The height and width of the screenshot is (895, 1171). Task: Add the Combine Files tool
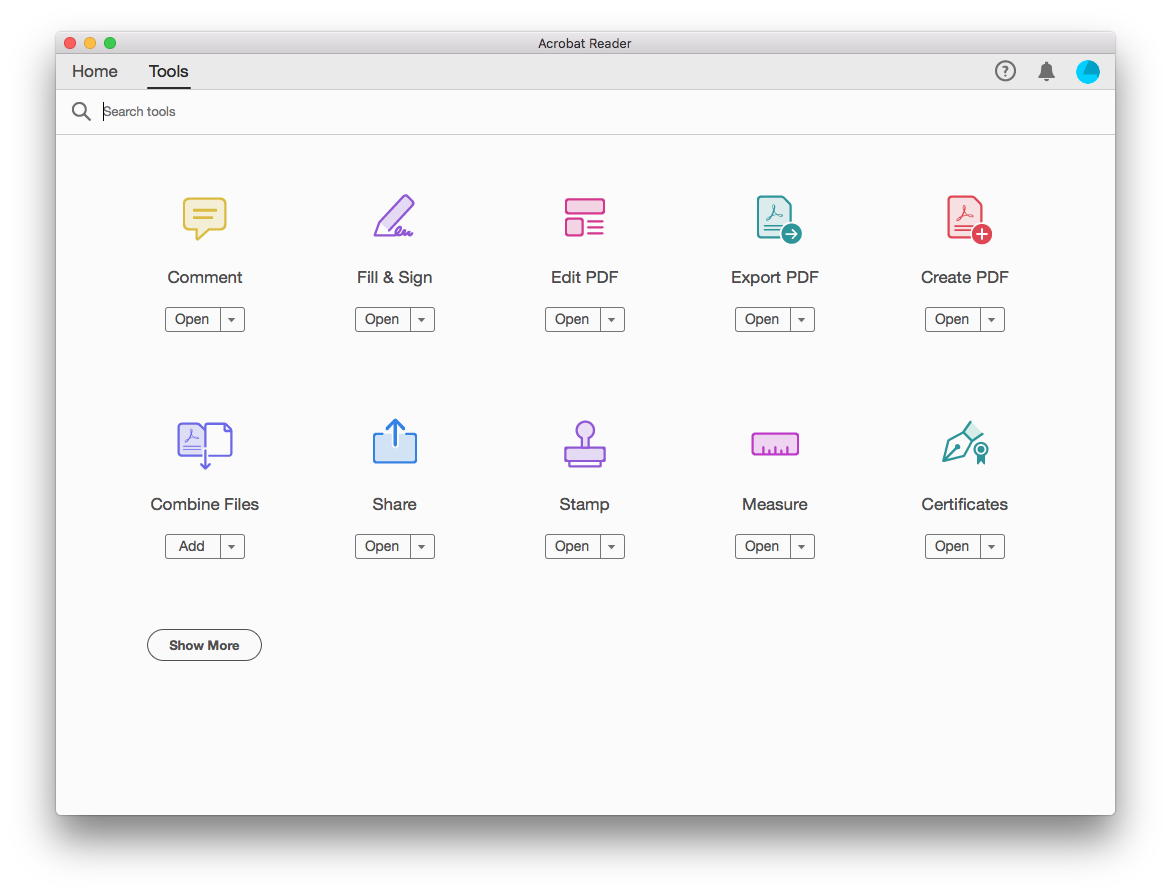tap(193, 547)
